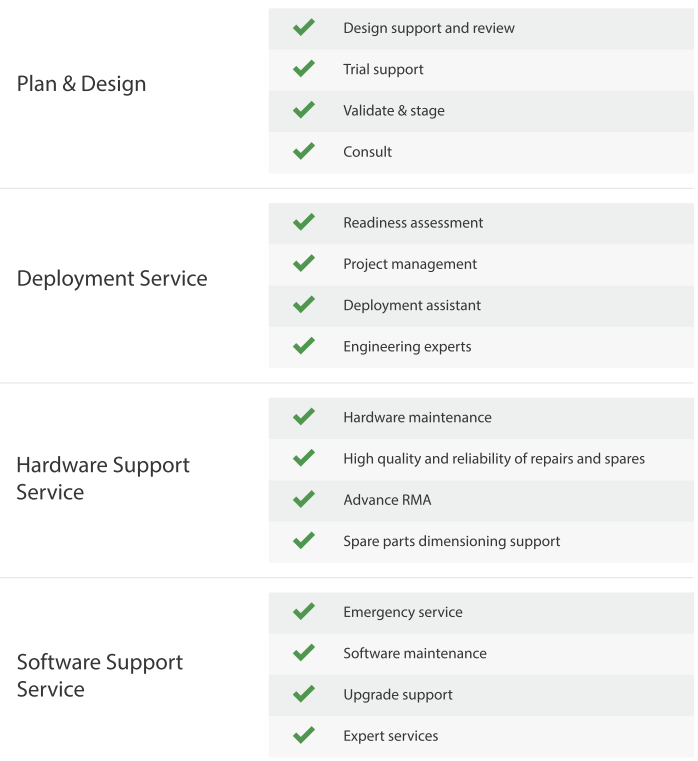Click the Engineering experts text
698x761 pixels.
coord(407,347)
